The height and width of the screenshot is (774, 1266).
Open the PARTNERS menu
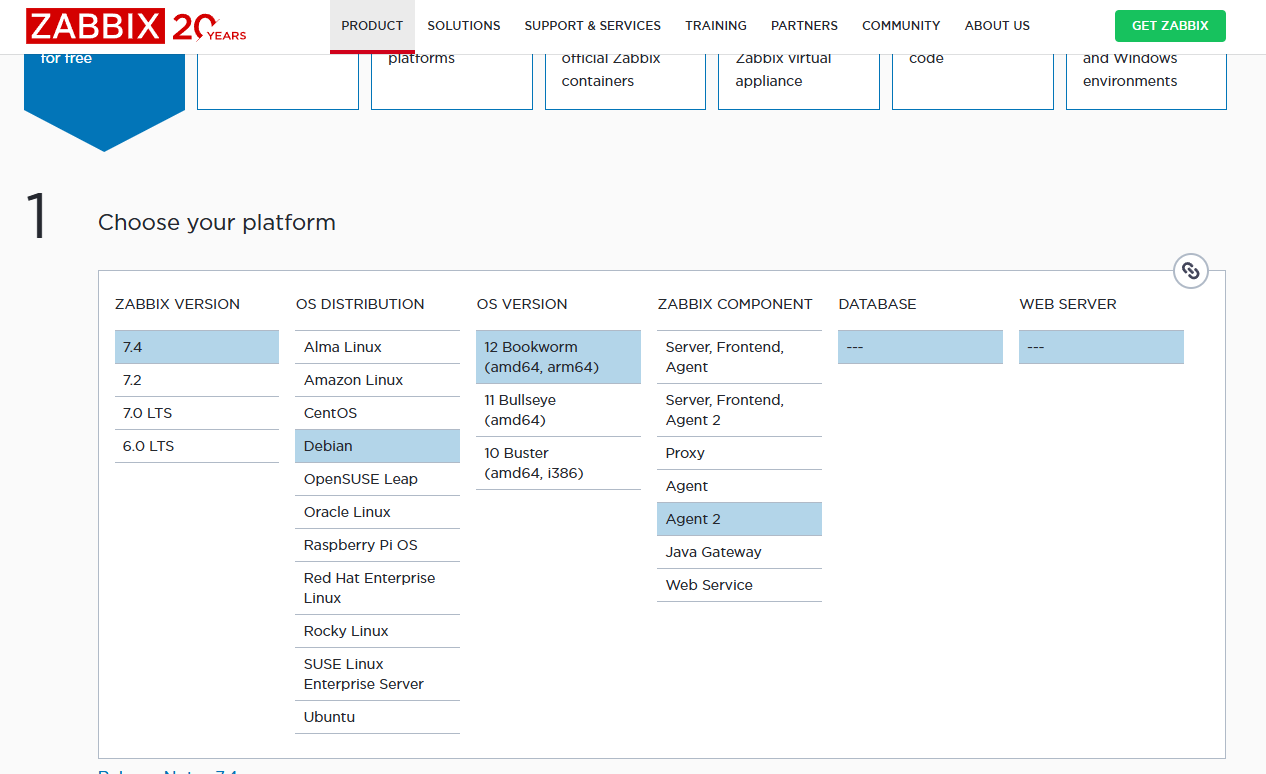pyautogui.click(x=804, y=26)
